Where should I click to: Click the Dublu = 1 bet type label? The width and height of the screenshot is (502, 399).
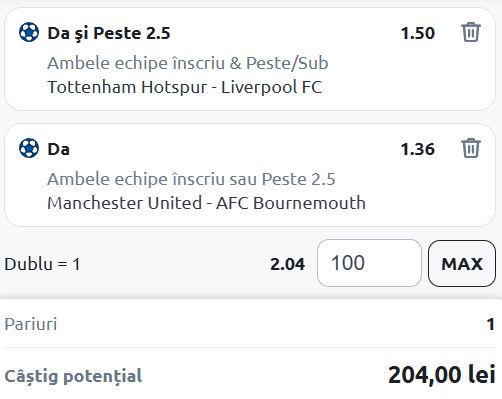tap(42, 264)
